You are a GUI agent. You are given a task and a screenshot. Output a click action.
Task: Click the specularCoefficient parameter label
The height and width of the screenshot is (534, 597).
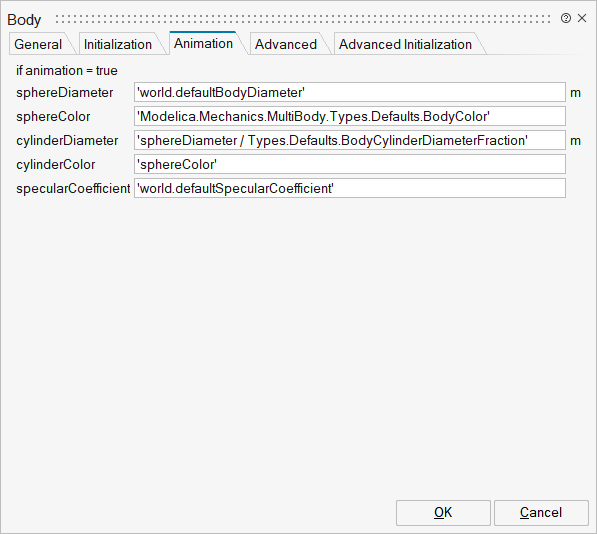pos(73,188)
